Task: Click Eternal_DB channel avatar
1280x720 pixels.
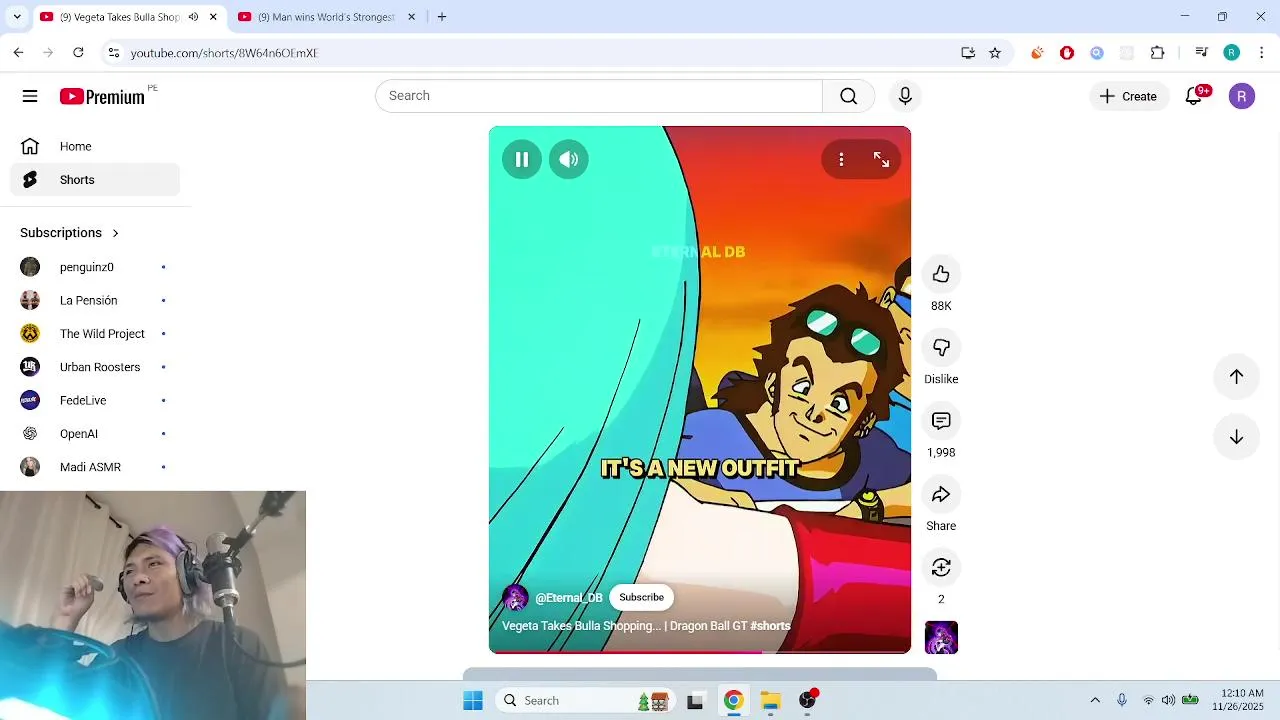Action: coord(515,598)
